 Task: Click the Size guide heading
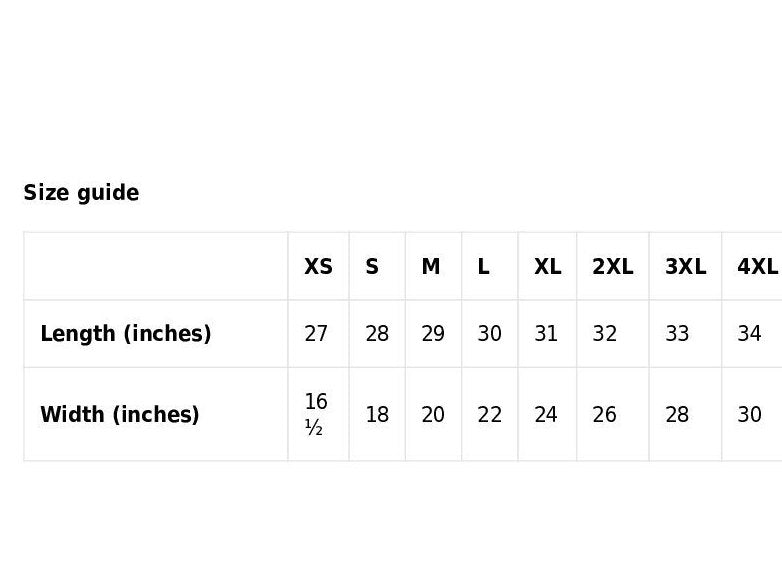pos(81,193)
